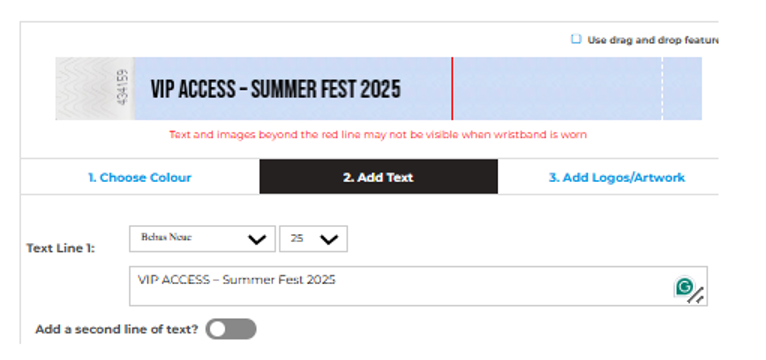
Task: Click the wristband preview text VIP ACCESS
Action: pos(193,89)
